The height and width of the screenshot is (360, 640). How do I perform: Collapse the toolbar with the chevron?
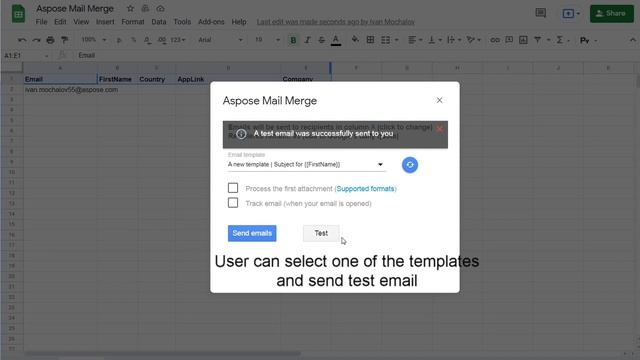click(632, 40)
